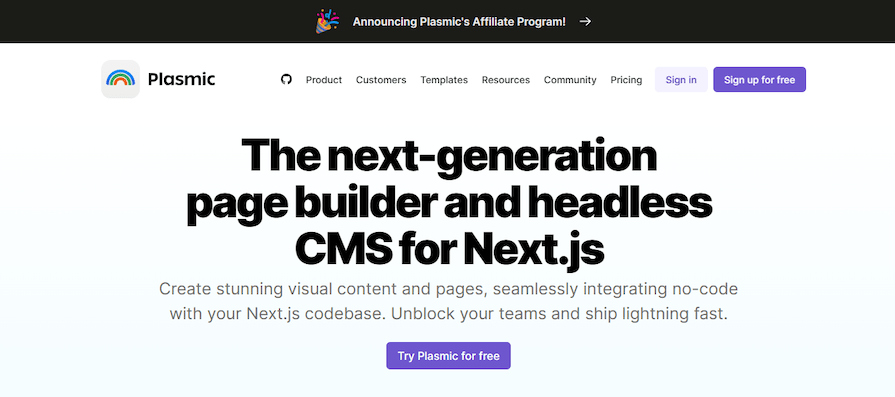Screen dimensions: 895x397
Task: Click the headline line 'CMS for Next.js'
Action: (449, 249)
